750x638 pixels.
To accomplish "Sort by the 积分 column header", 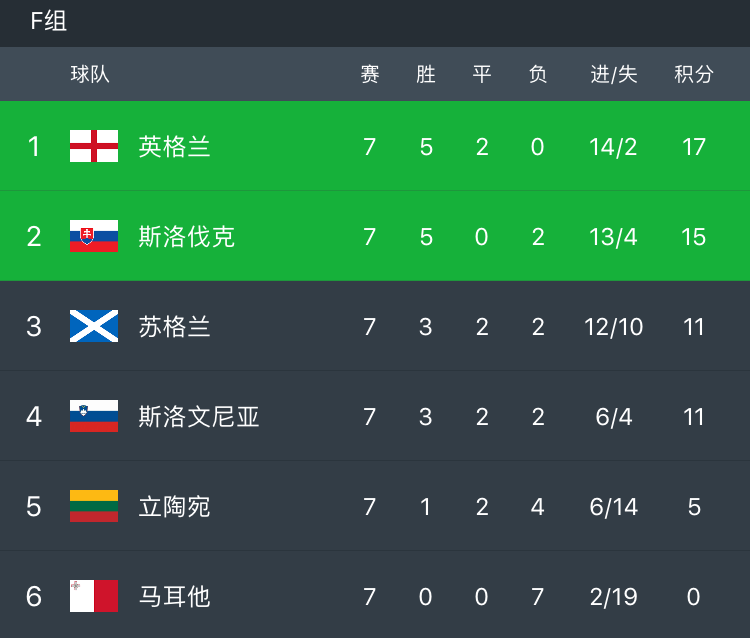I will [694, 74].
